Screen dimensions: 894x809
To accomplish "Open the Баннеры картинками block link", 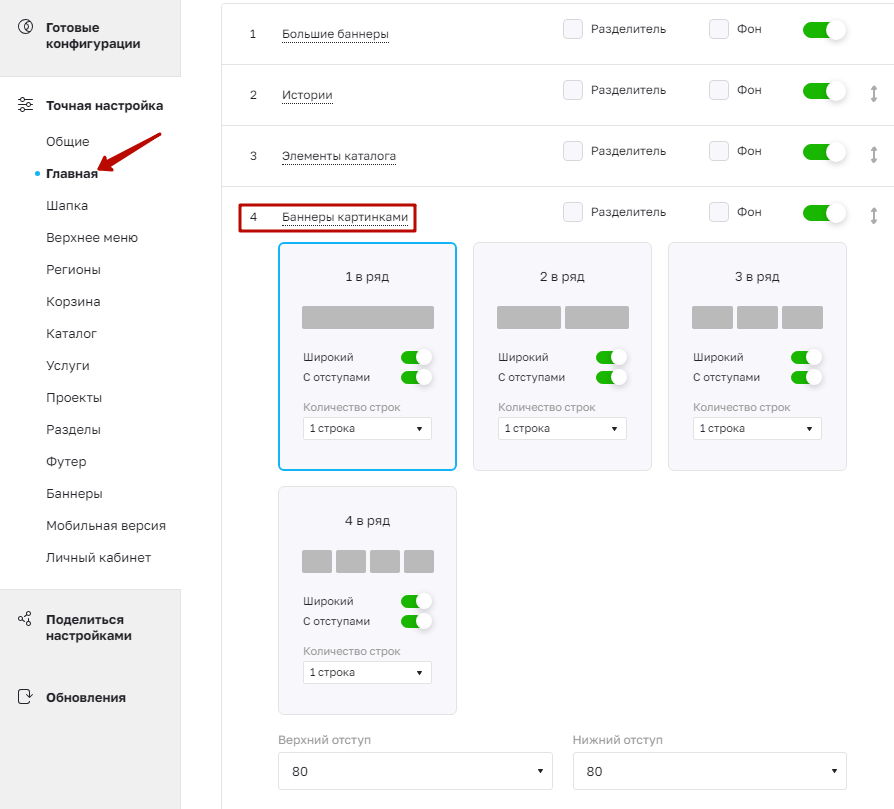I will (345, 217).
